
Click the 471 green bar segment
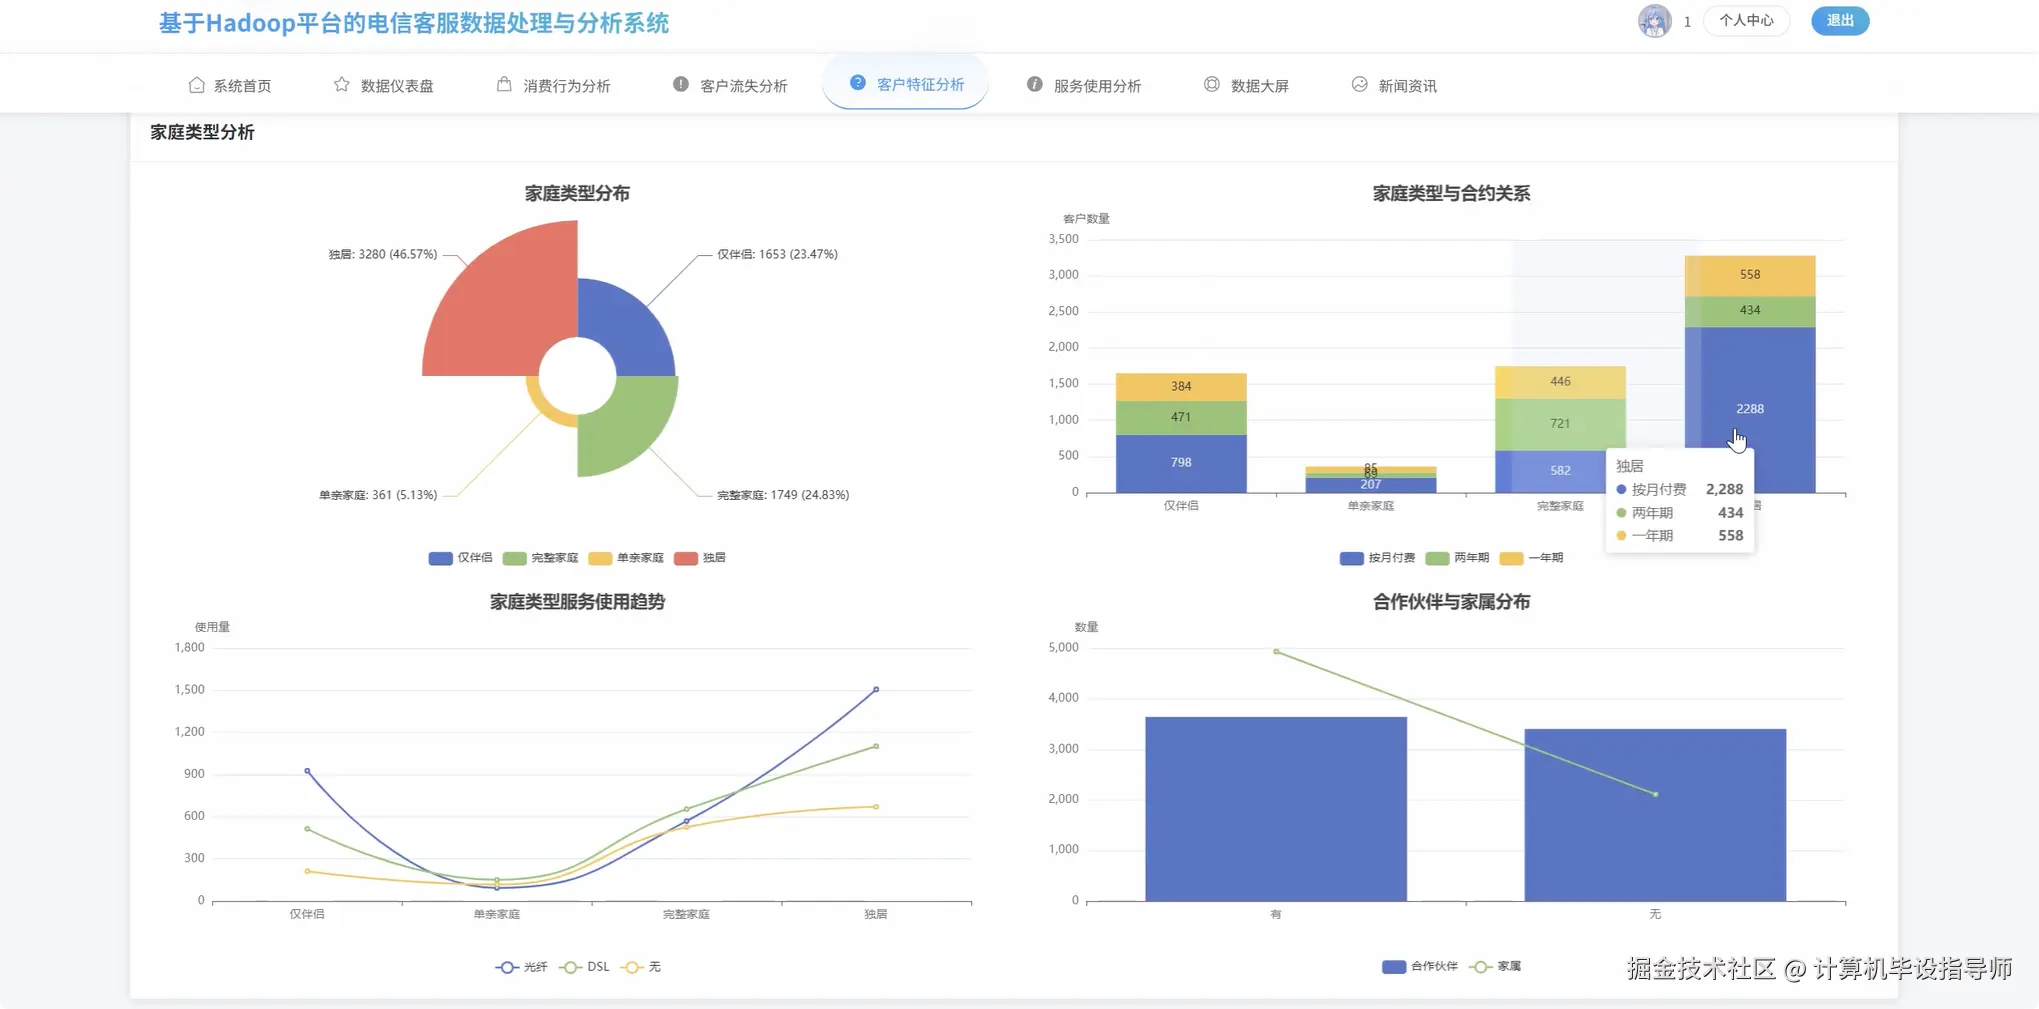pos(1181,418)
